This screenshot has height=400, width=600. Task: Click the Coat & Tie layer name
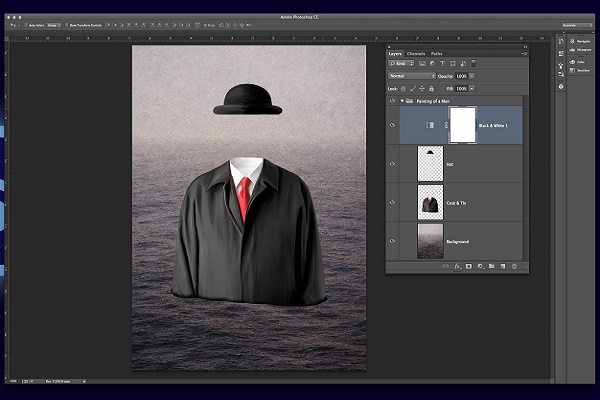(456, 203)
